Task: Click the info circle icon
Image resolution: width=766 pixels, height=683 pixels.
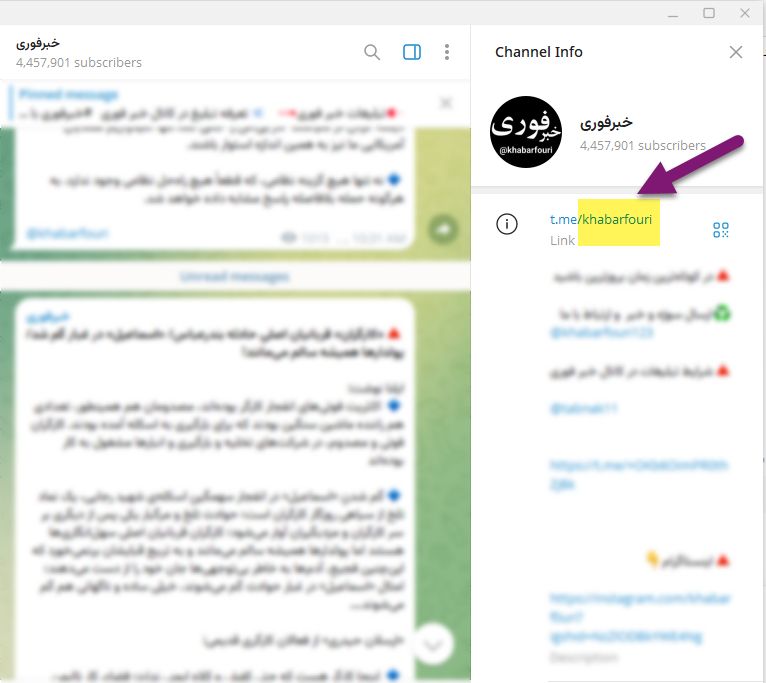Action: [x=507, y=224]
